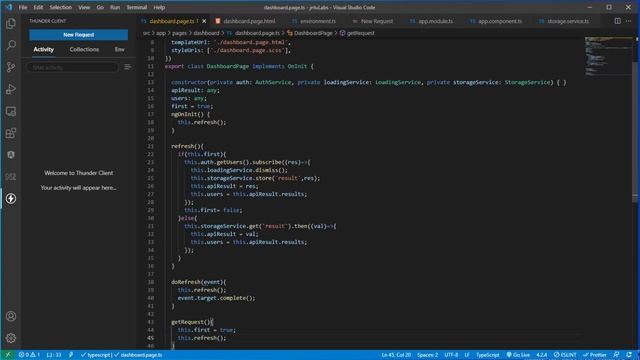Switch to the Env tab in Thunder Client

pyautogui.click(x=119, y=49)
